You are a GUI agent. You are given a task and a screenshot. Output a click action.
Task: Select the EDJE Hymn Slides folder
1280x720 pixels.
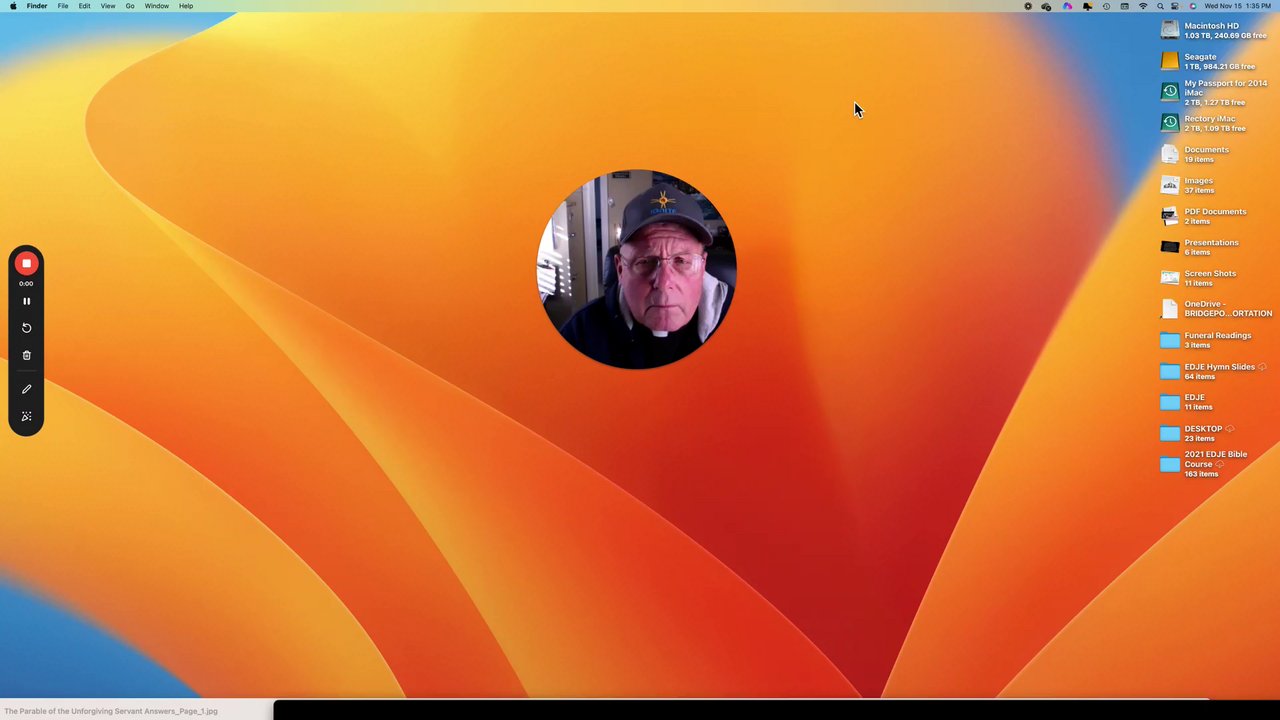(1169, 371)
